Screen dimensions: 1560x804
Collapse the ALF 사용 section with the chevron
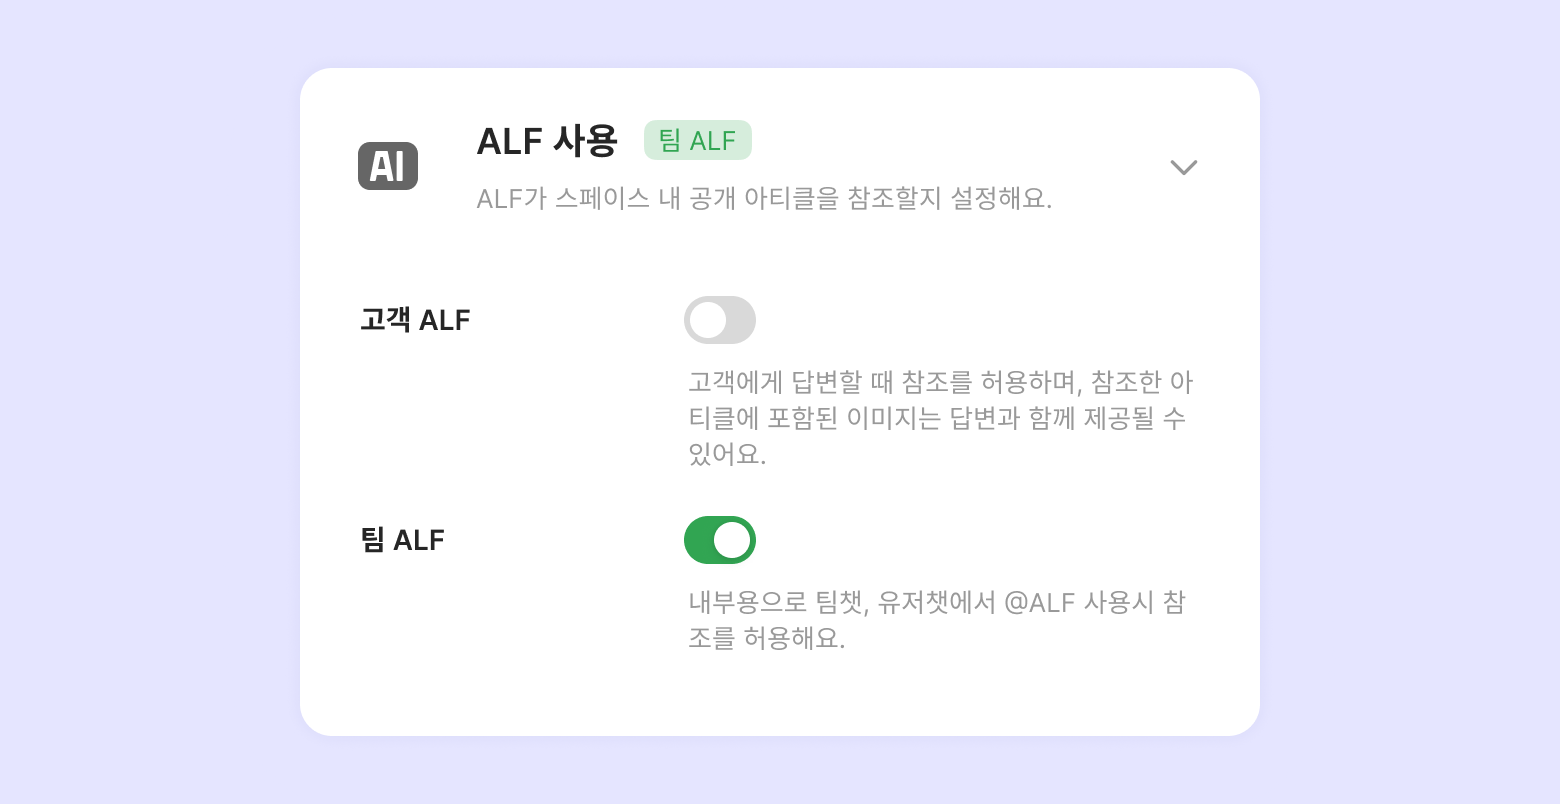click(x=1183, y=167)
